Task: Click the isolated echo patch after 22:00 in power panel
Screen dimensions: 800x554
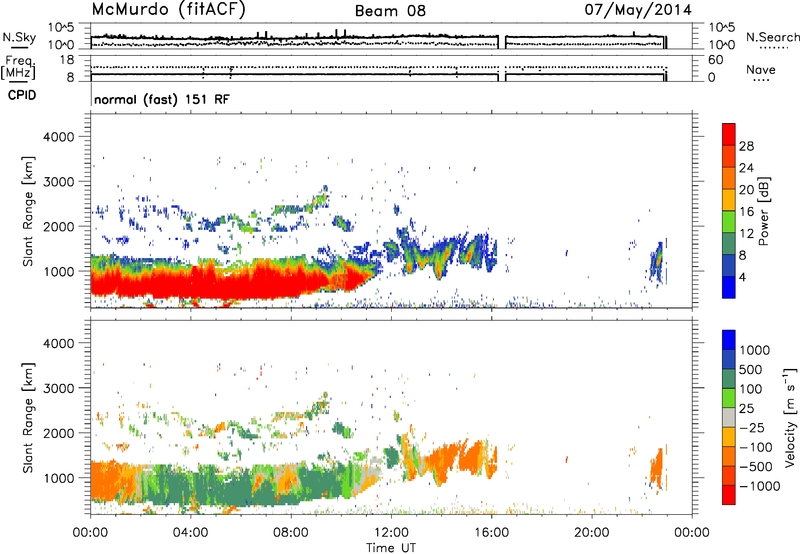Action: point(657,263)
